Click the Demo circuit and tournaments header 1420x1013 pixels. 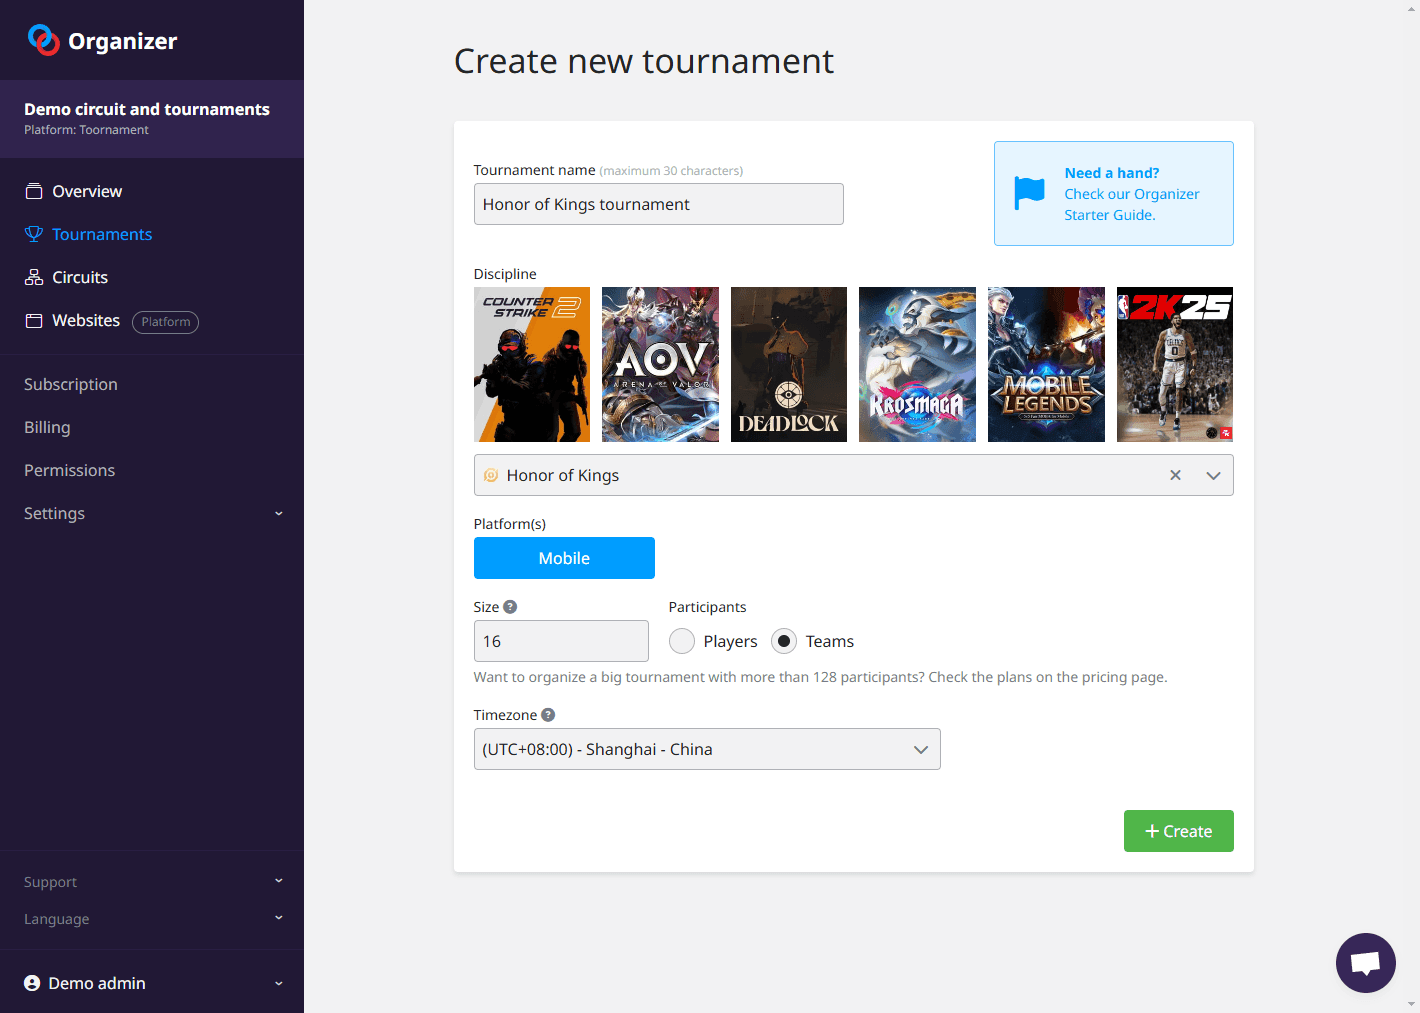click(152, 118)
